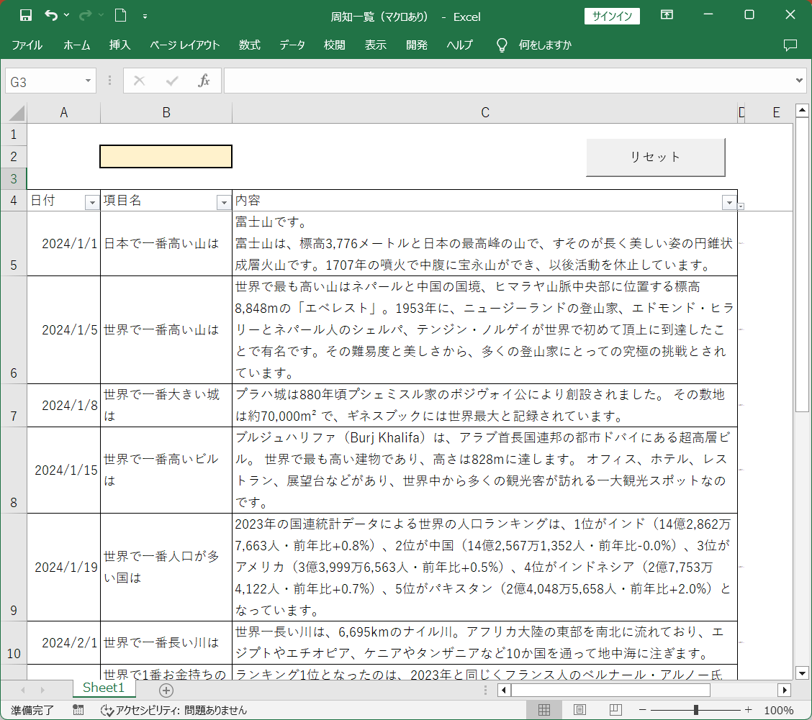The image size is (812, 720).
Task: Open the 項目名 column filter dropdown
Action: click(223, 202)
